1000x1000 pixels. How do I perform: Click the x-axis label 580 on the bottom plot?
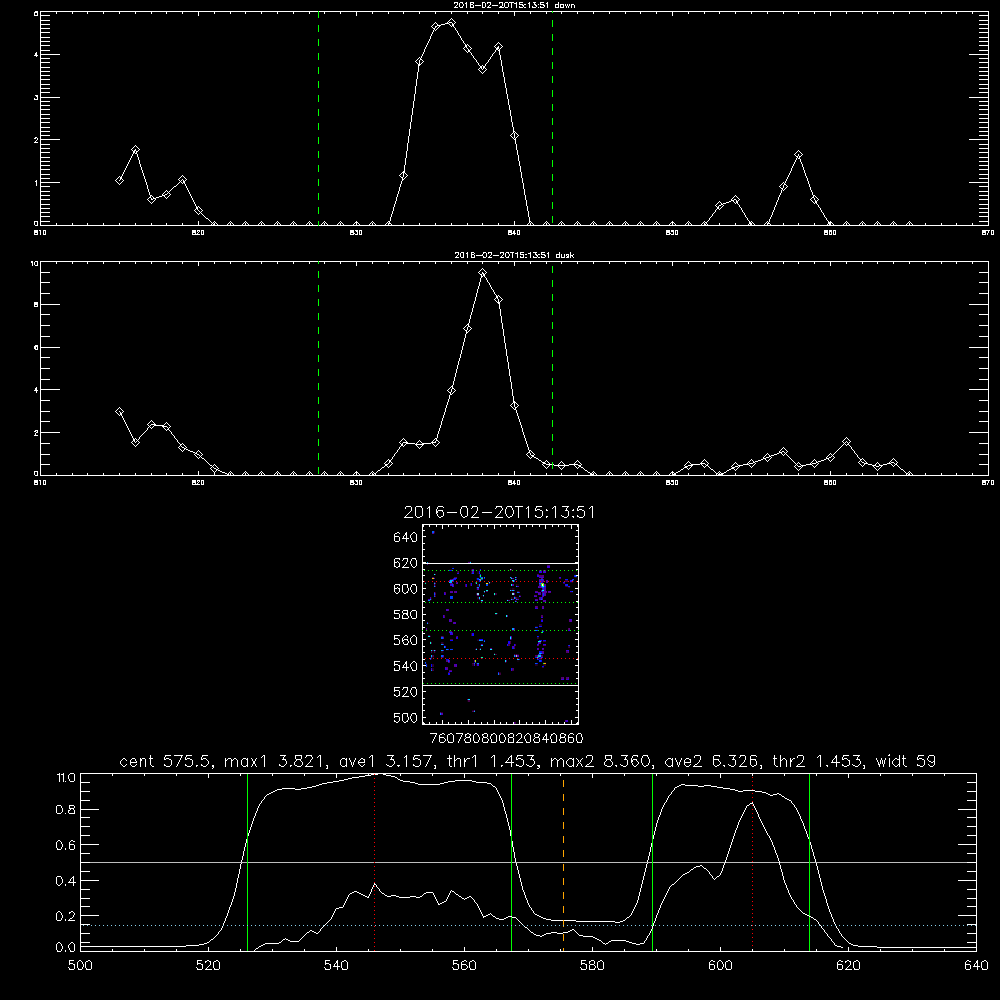tap(592, 966)
